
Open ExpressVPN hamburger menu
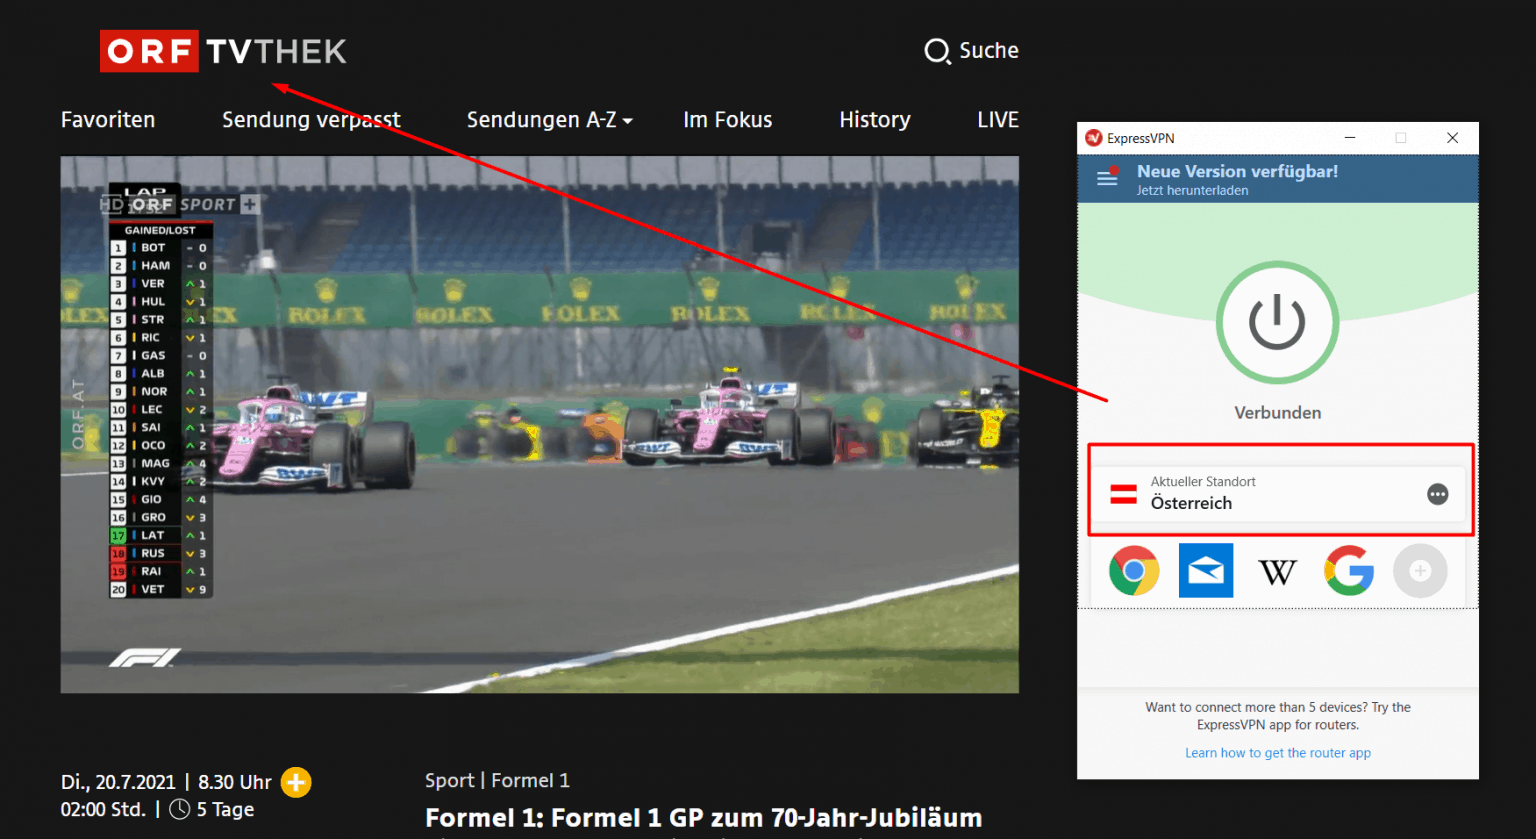click(1107, 178)
